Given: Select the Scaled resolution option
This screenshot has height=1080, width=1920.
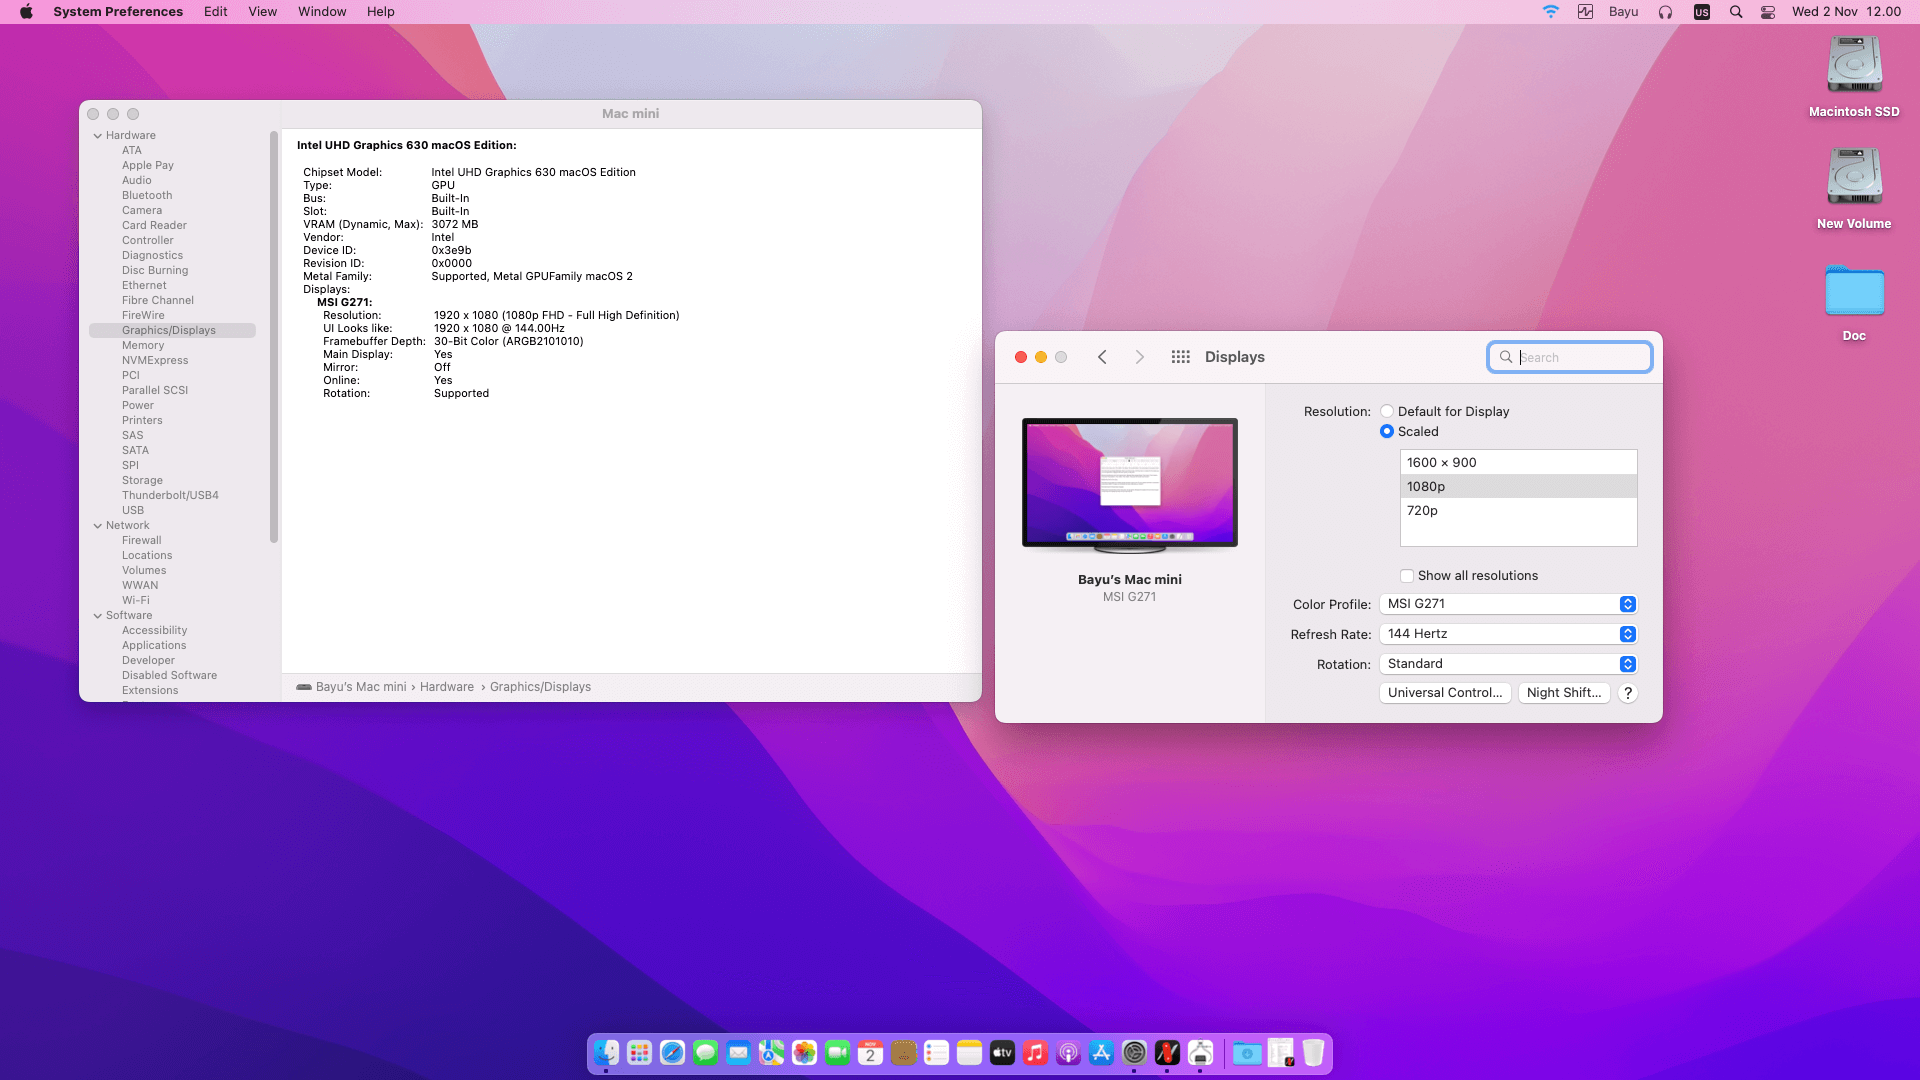Looking at the screenshot, I should coord(1387,431).
